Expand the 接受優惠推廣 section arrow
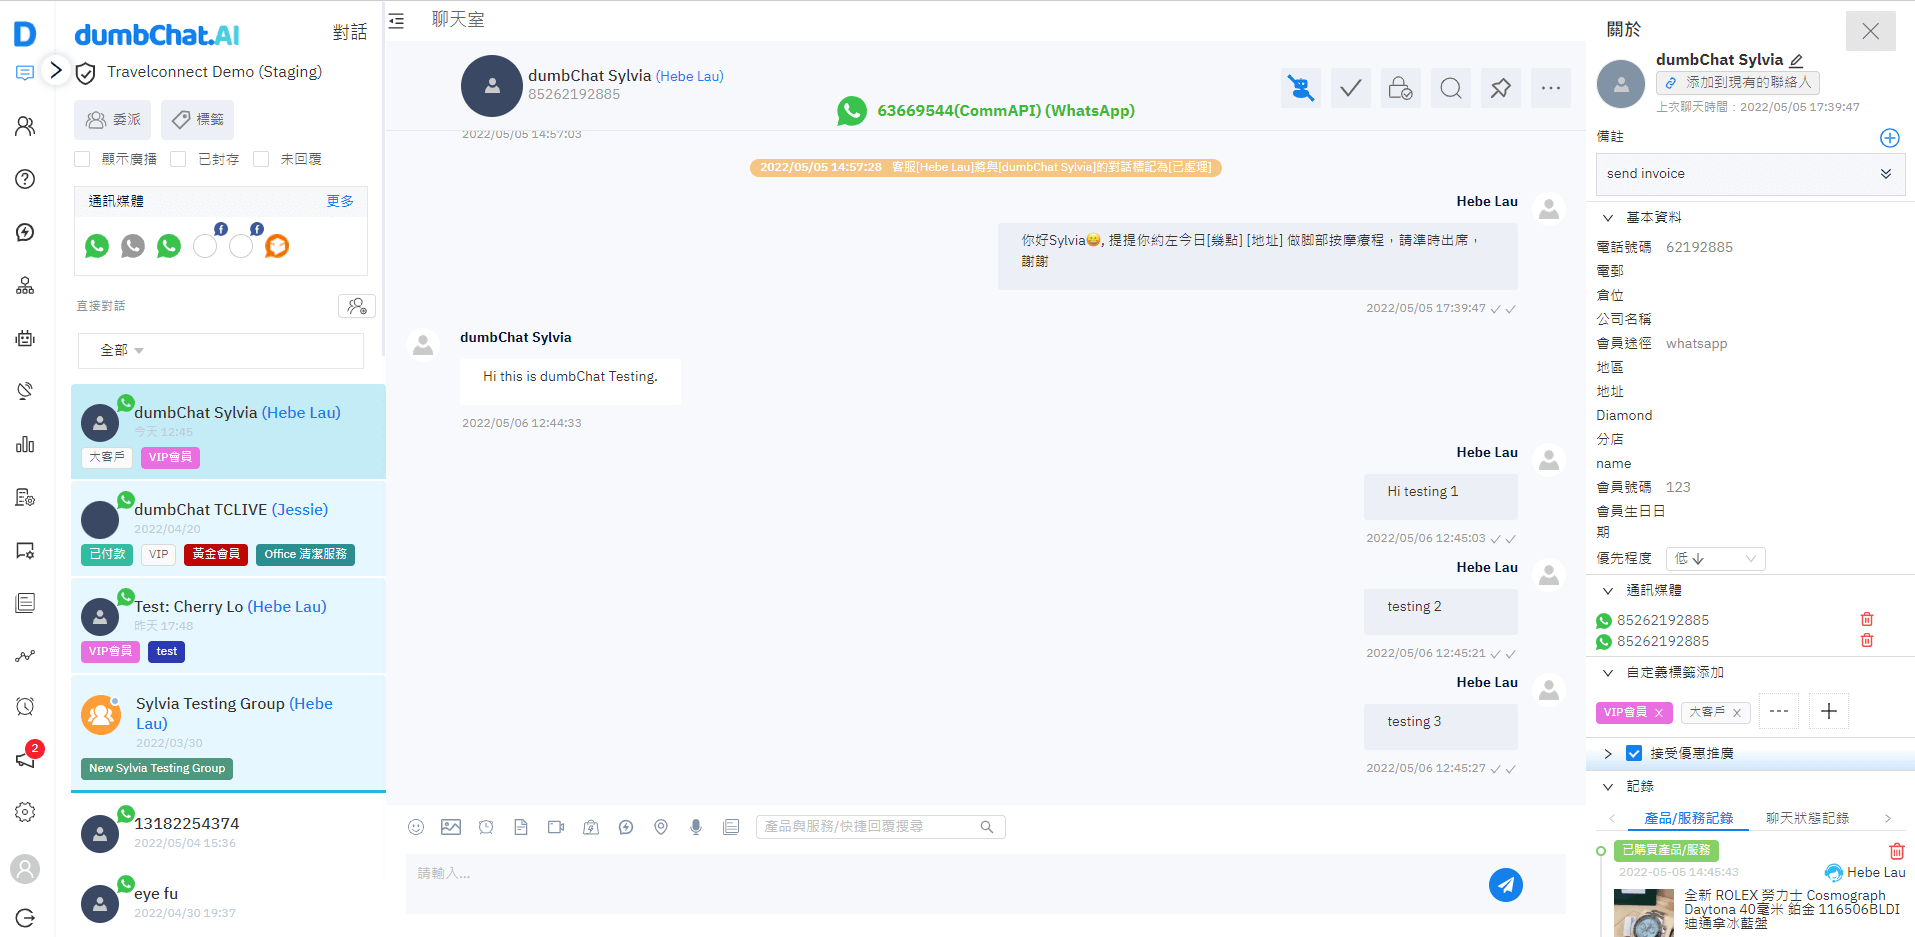Image resolution: width=1915 pixels, height=937 pixels. [x=1608, y=753]
